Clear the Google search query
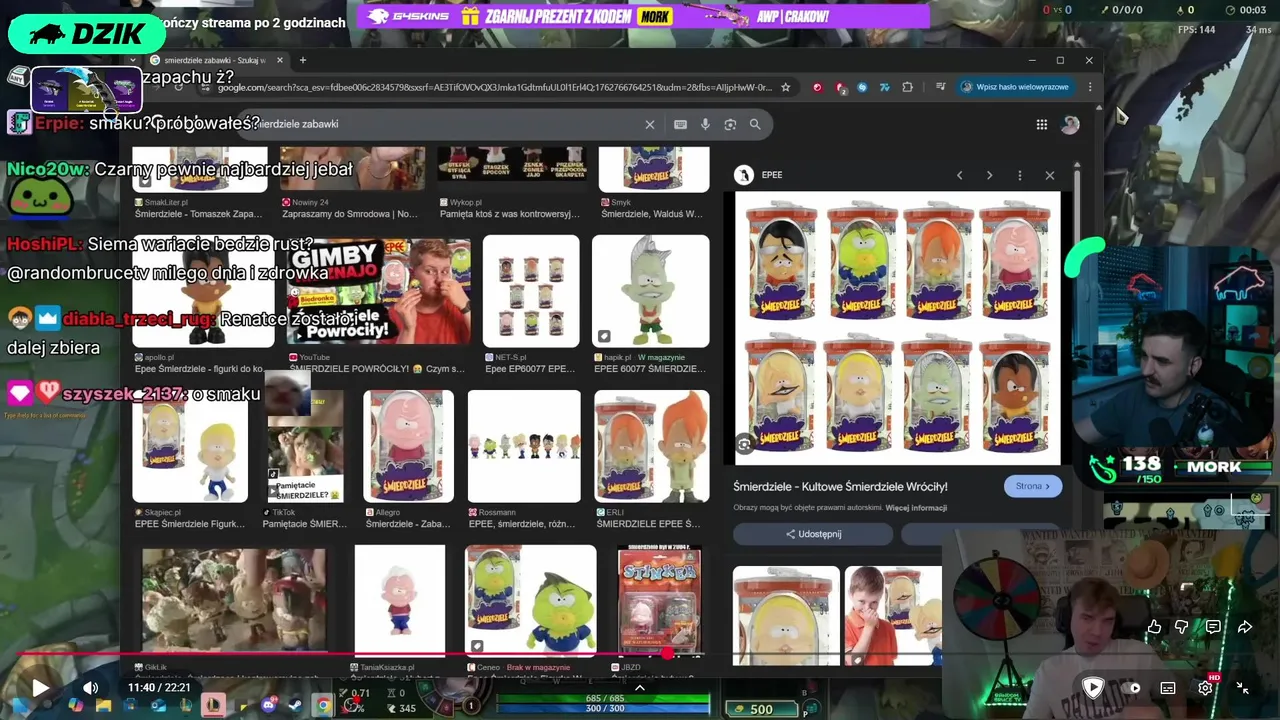 click(649, 124)
